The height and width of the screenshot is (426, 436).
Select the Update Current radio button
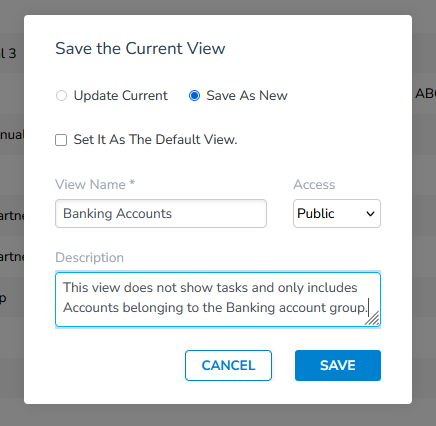click(61, 96)
